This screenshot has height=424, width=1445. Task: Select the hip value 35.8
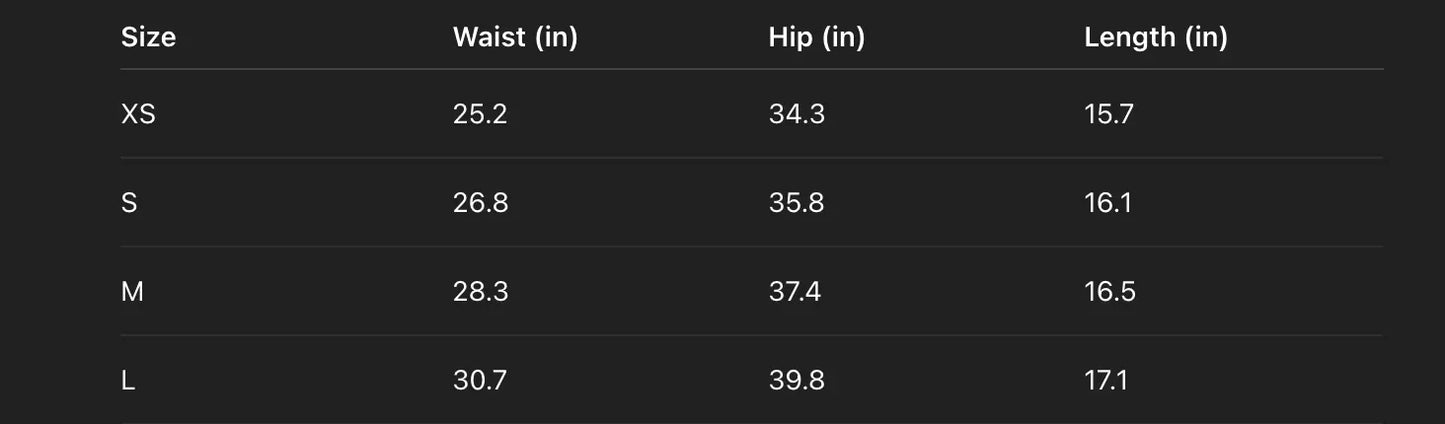[x=796, y=203]
